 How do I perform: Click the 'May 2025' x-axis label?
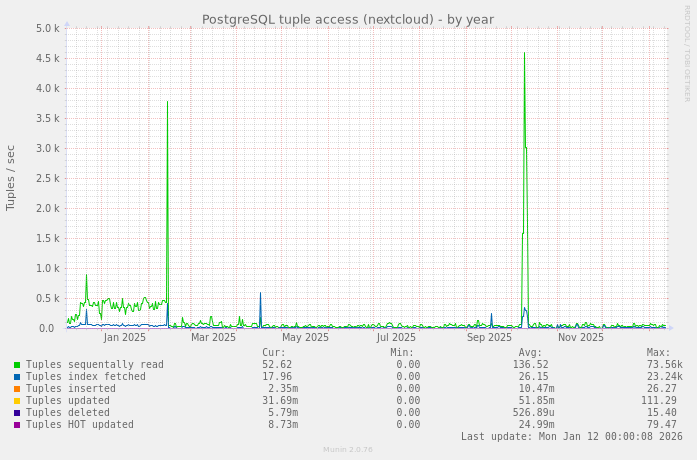pos(305,337)
